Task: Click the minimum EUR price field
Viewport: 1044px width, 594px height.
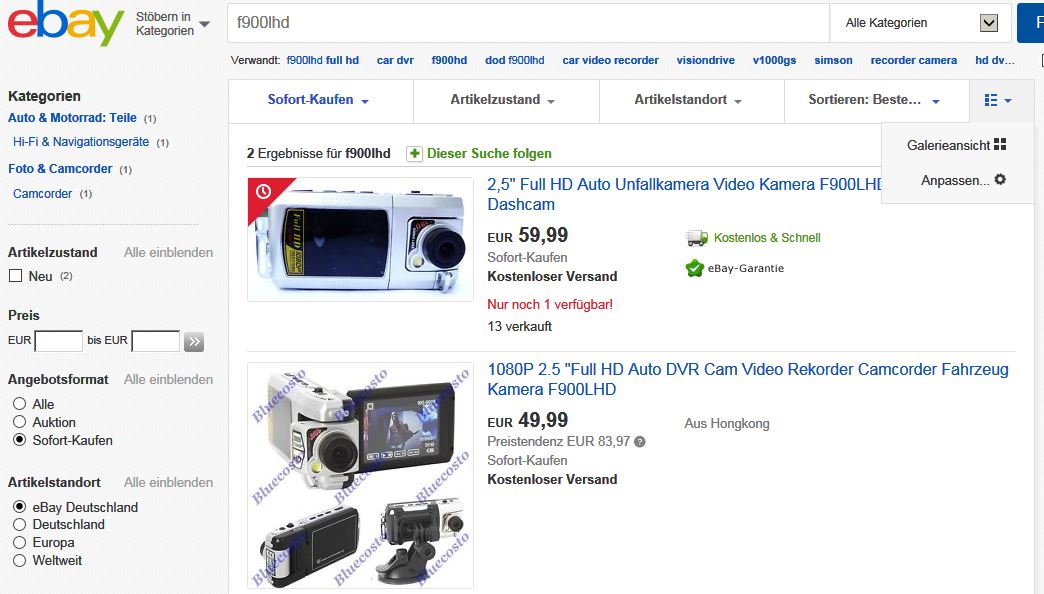Action: [x=59, y=341]
